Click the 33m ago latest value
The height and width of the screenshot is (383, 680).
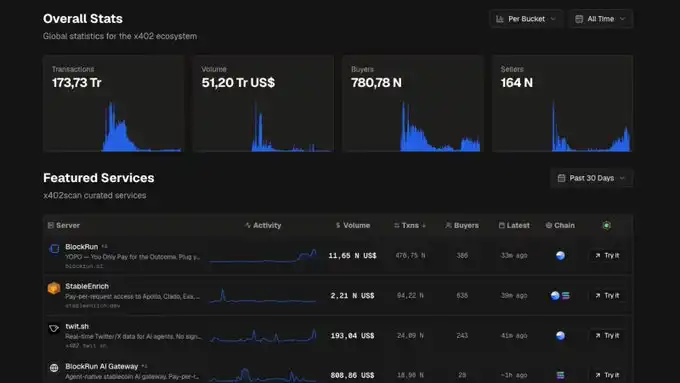pyautogui.click(x=514, y=255)
